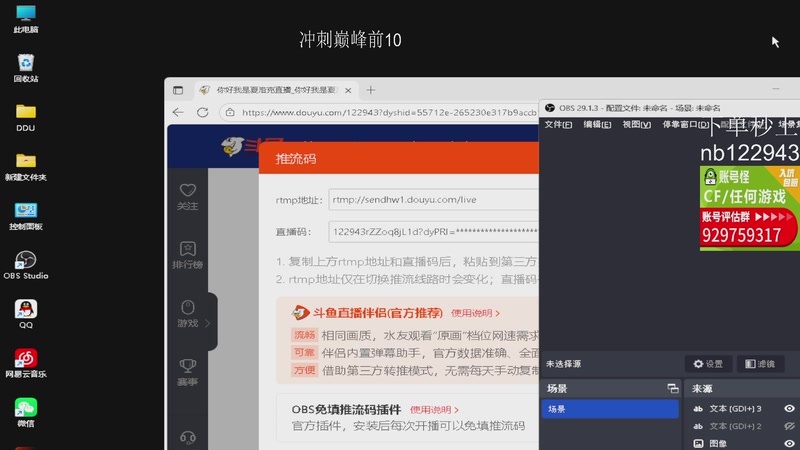The width and height of the screenshot is (800, 450).
Task: Click the OBS免填推流码插件 heading
Action: 346,410
